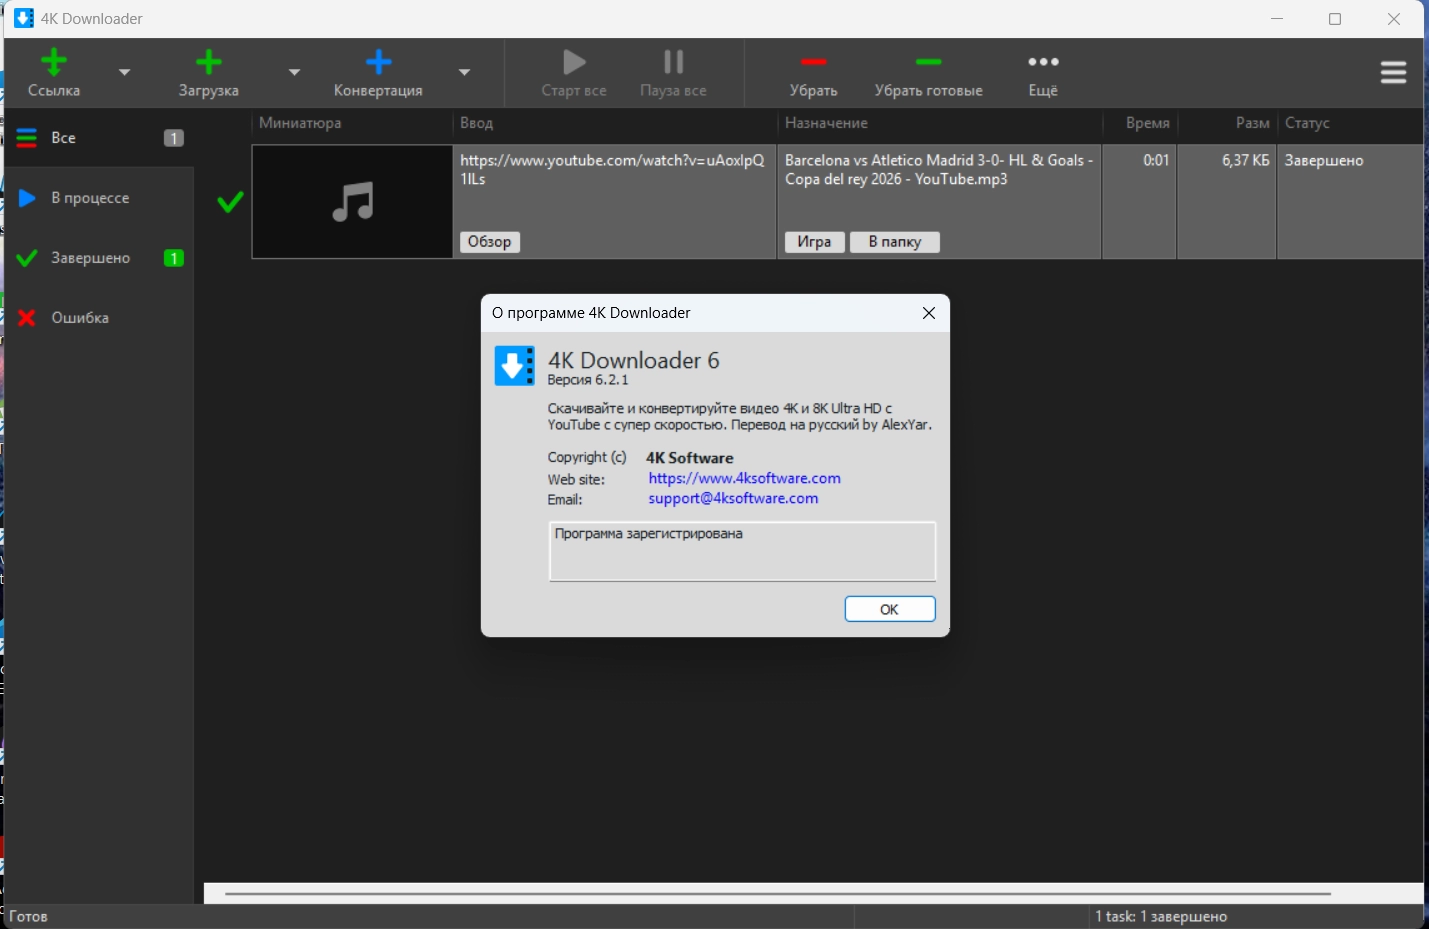Click the Время column header
The width and height of the screenshot is (1429, 929).
pyautogui.click(x=1140, y=123)
